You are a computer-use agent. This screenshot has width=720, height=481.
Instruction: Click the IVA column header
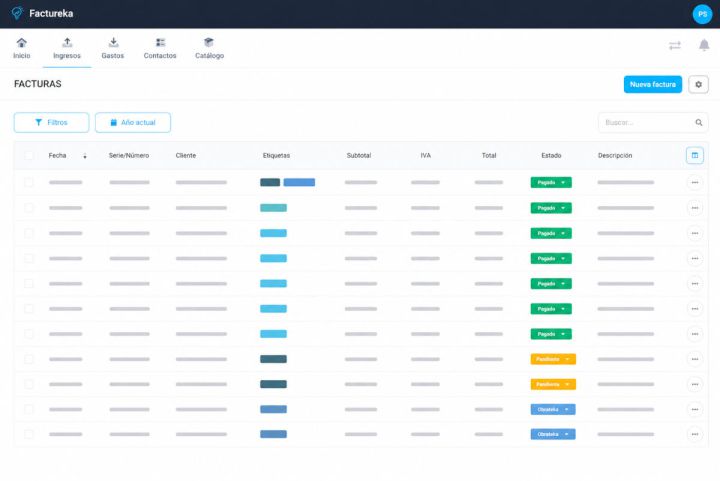(x=426, y=156)
